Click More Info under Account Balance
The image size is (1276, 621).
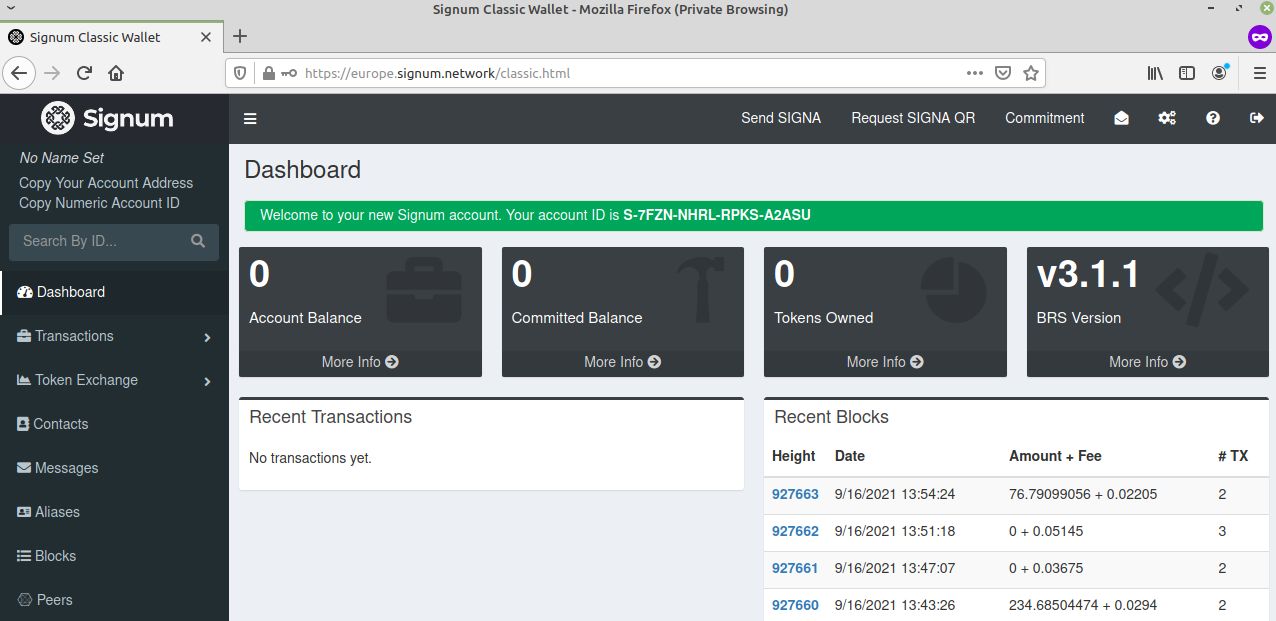(360, 362)
